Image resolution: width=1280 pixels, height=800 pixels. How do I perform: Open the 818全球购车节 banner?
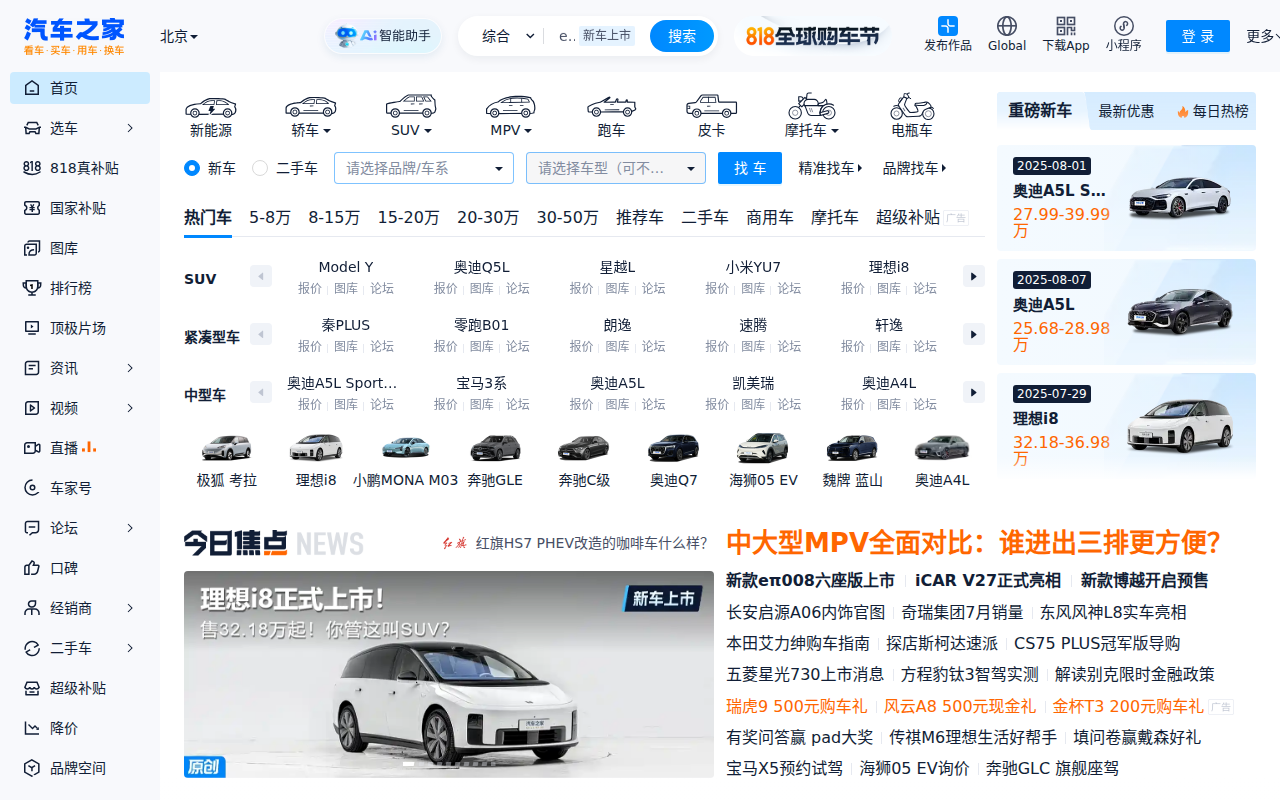point(812,36)
